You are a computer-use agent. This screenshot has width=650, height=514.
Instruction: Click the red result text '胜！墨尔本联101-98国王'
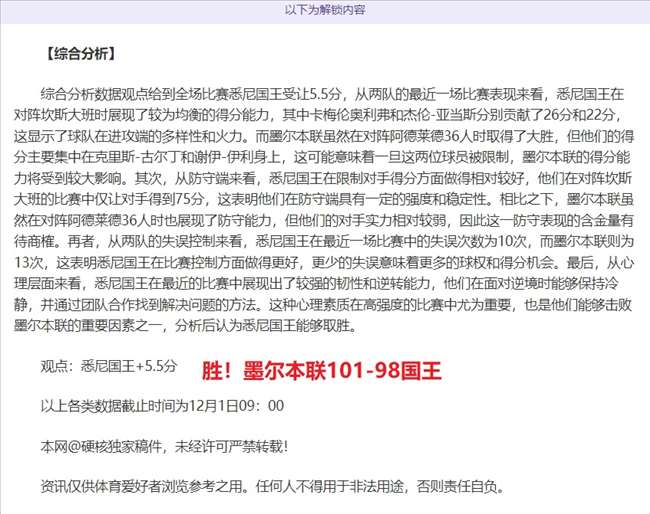tap(322, 371)
